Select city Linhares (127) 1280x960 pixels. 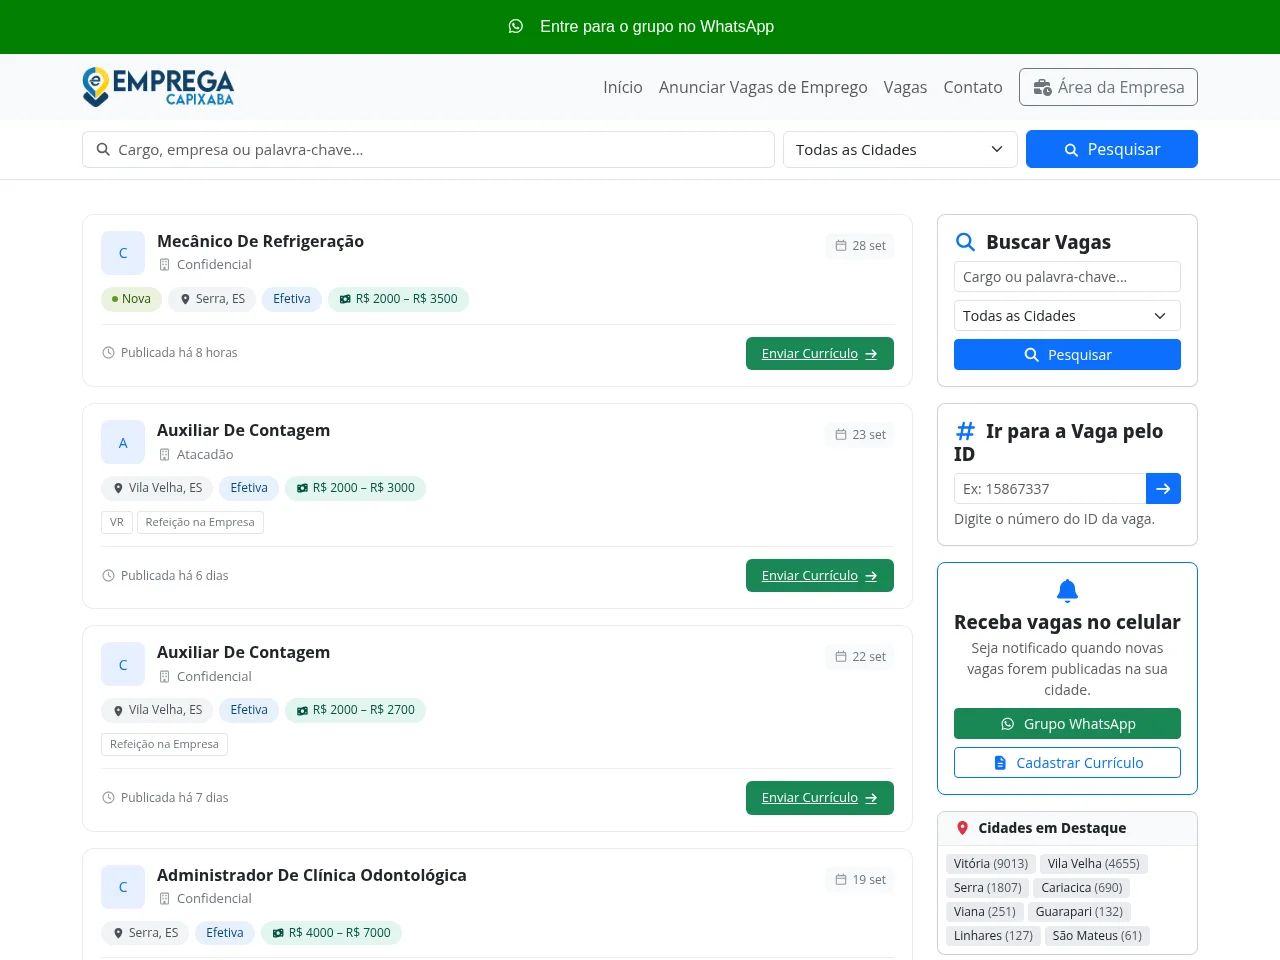click(993, 936)
